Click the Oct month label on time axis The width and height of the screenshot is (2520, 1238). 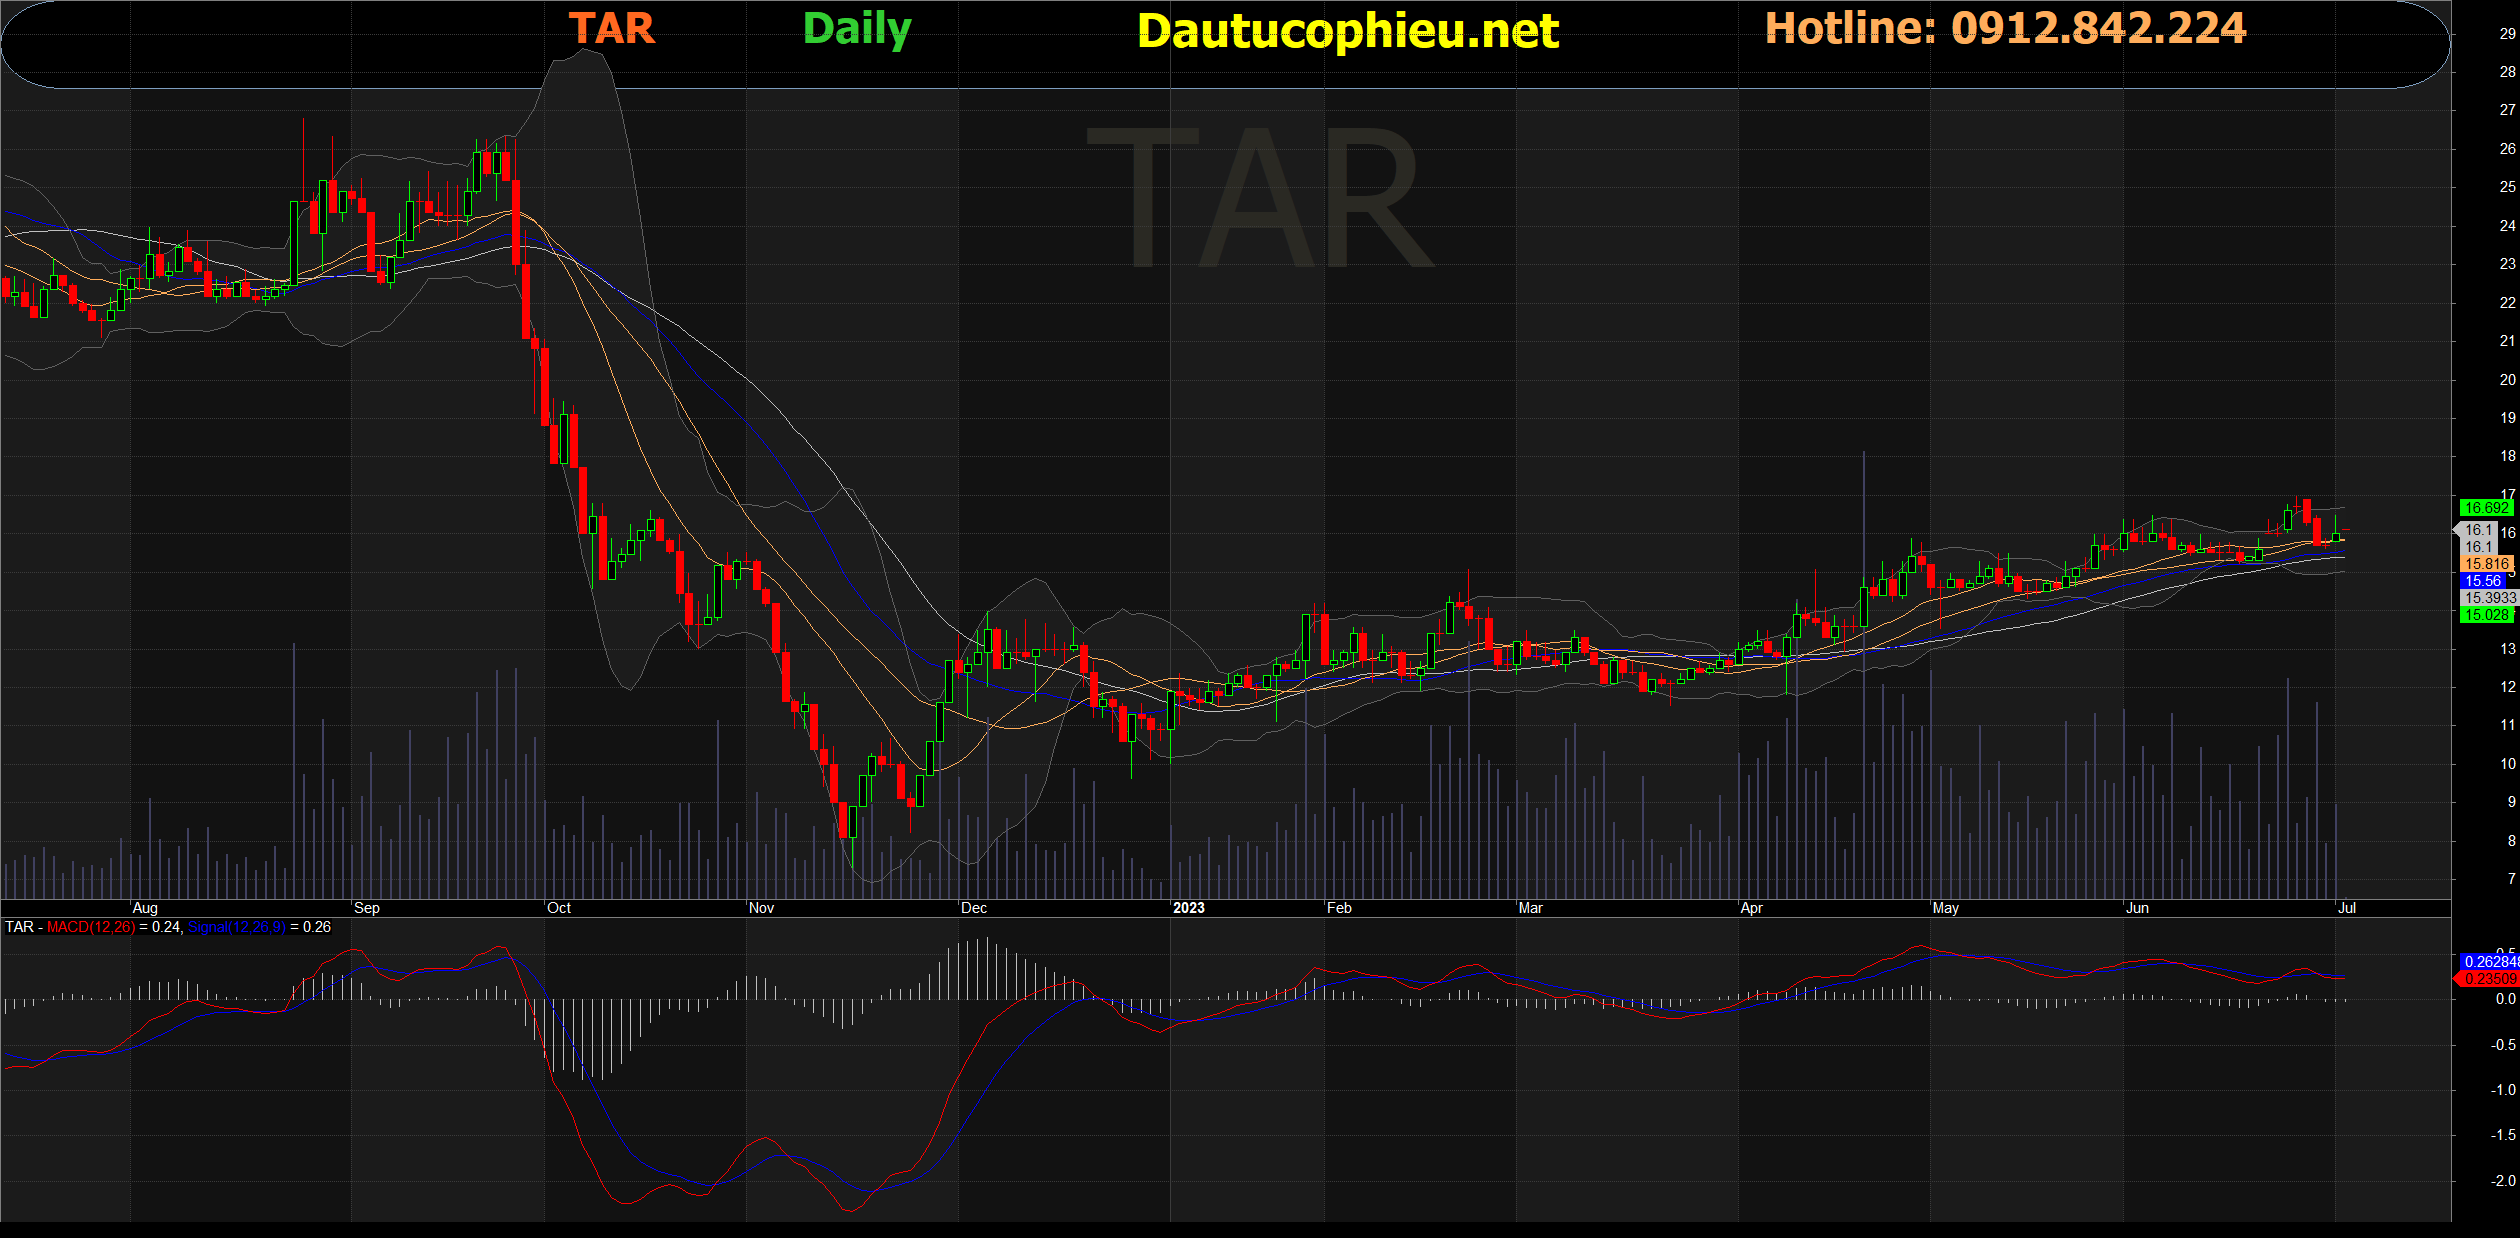(x=559, y=908)
